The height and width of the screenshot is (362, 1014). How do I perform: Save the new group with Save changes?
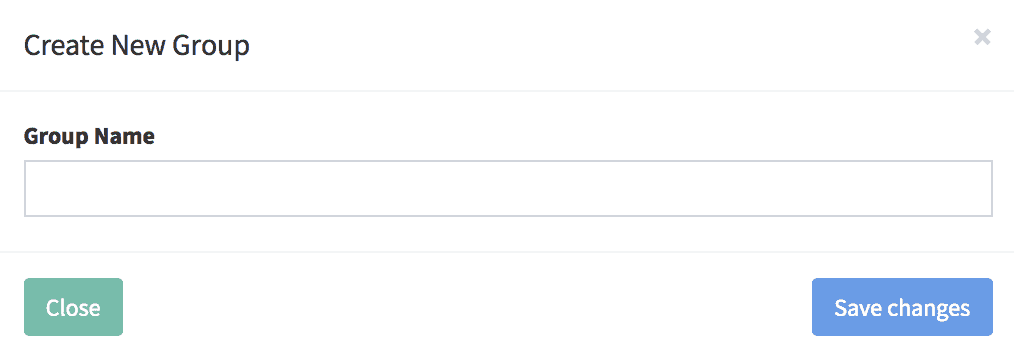tap(902, 307)
